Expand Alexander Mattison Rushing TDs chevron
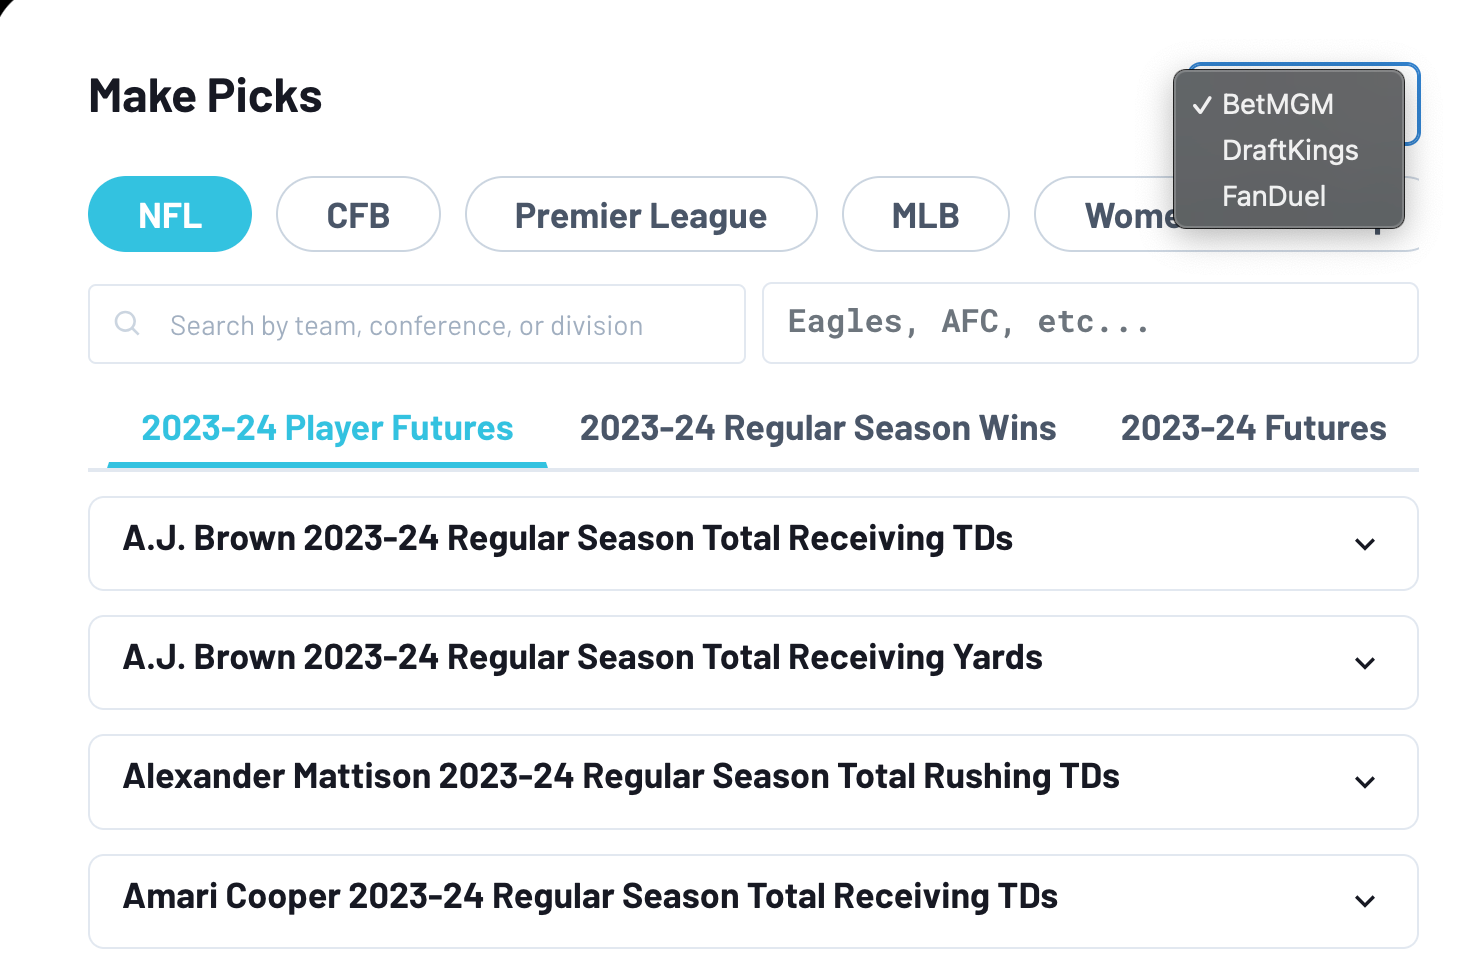 click(1365, 782)
